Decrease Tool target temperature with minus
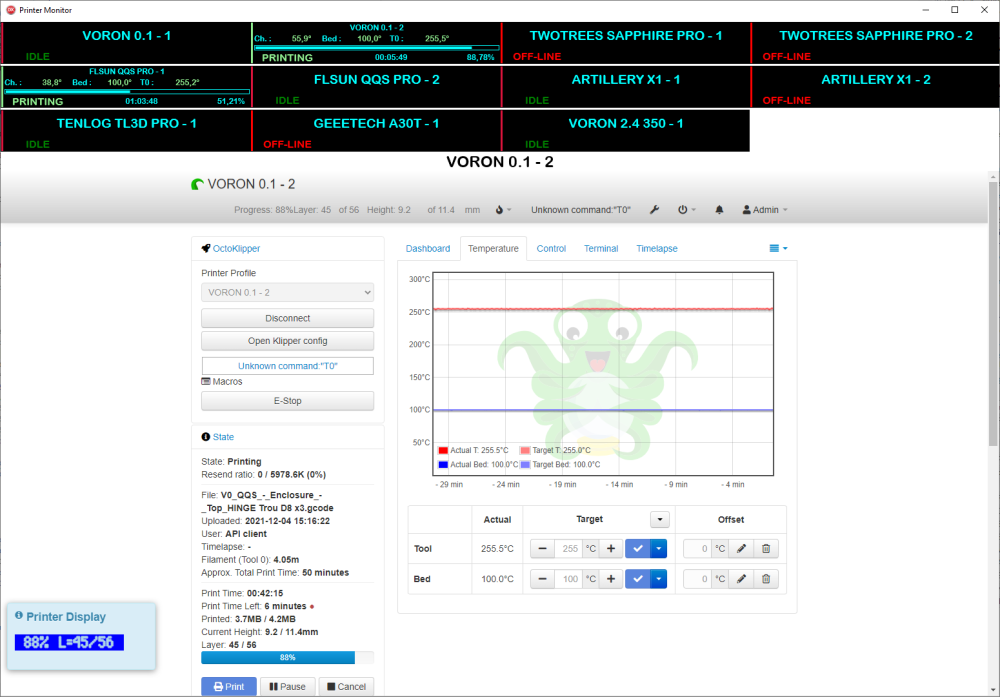This screenshot has height=697, width=1000. pyautogui.click(x=542, y=548)
